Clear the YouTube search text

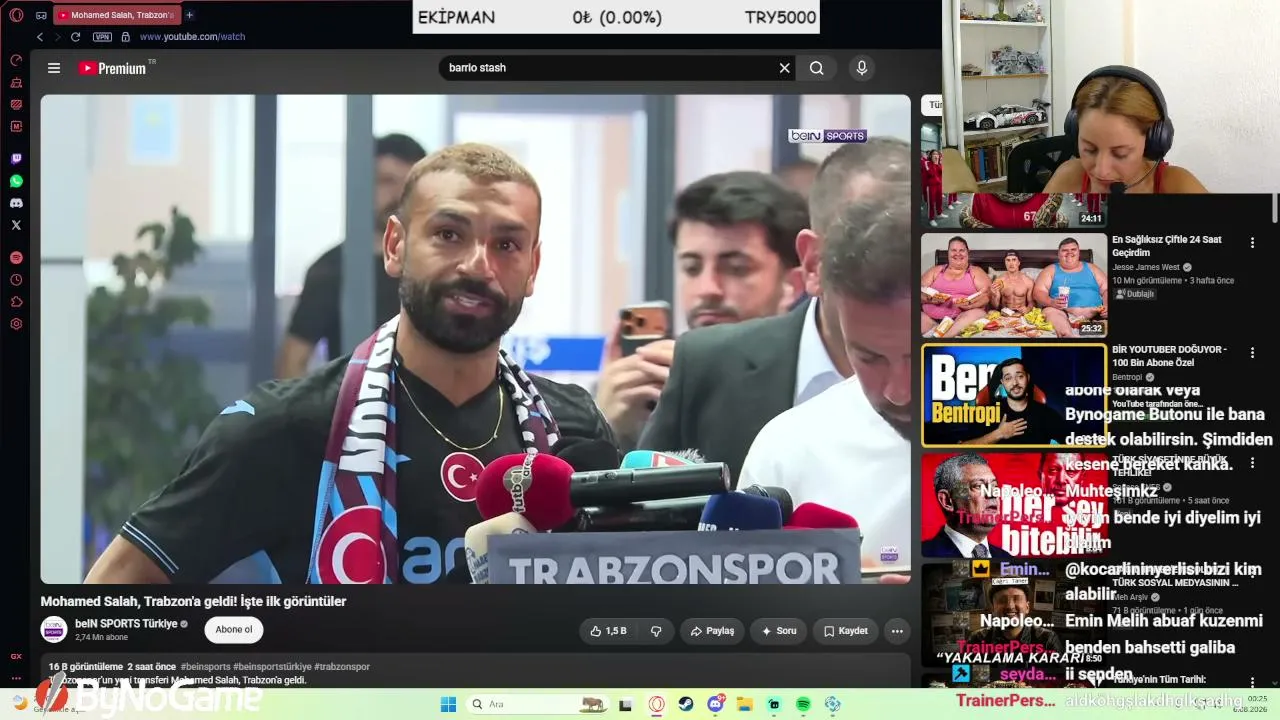tap(785, 68)
